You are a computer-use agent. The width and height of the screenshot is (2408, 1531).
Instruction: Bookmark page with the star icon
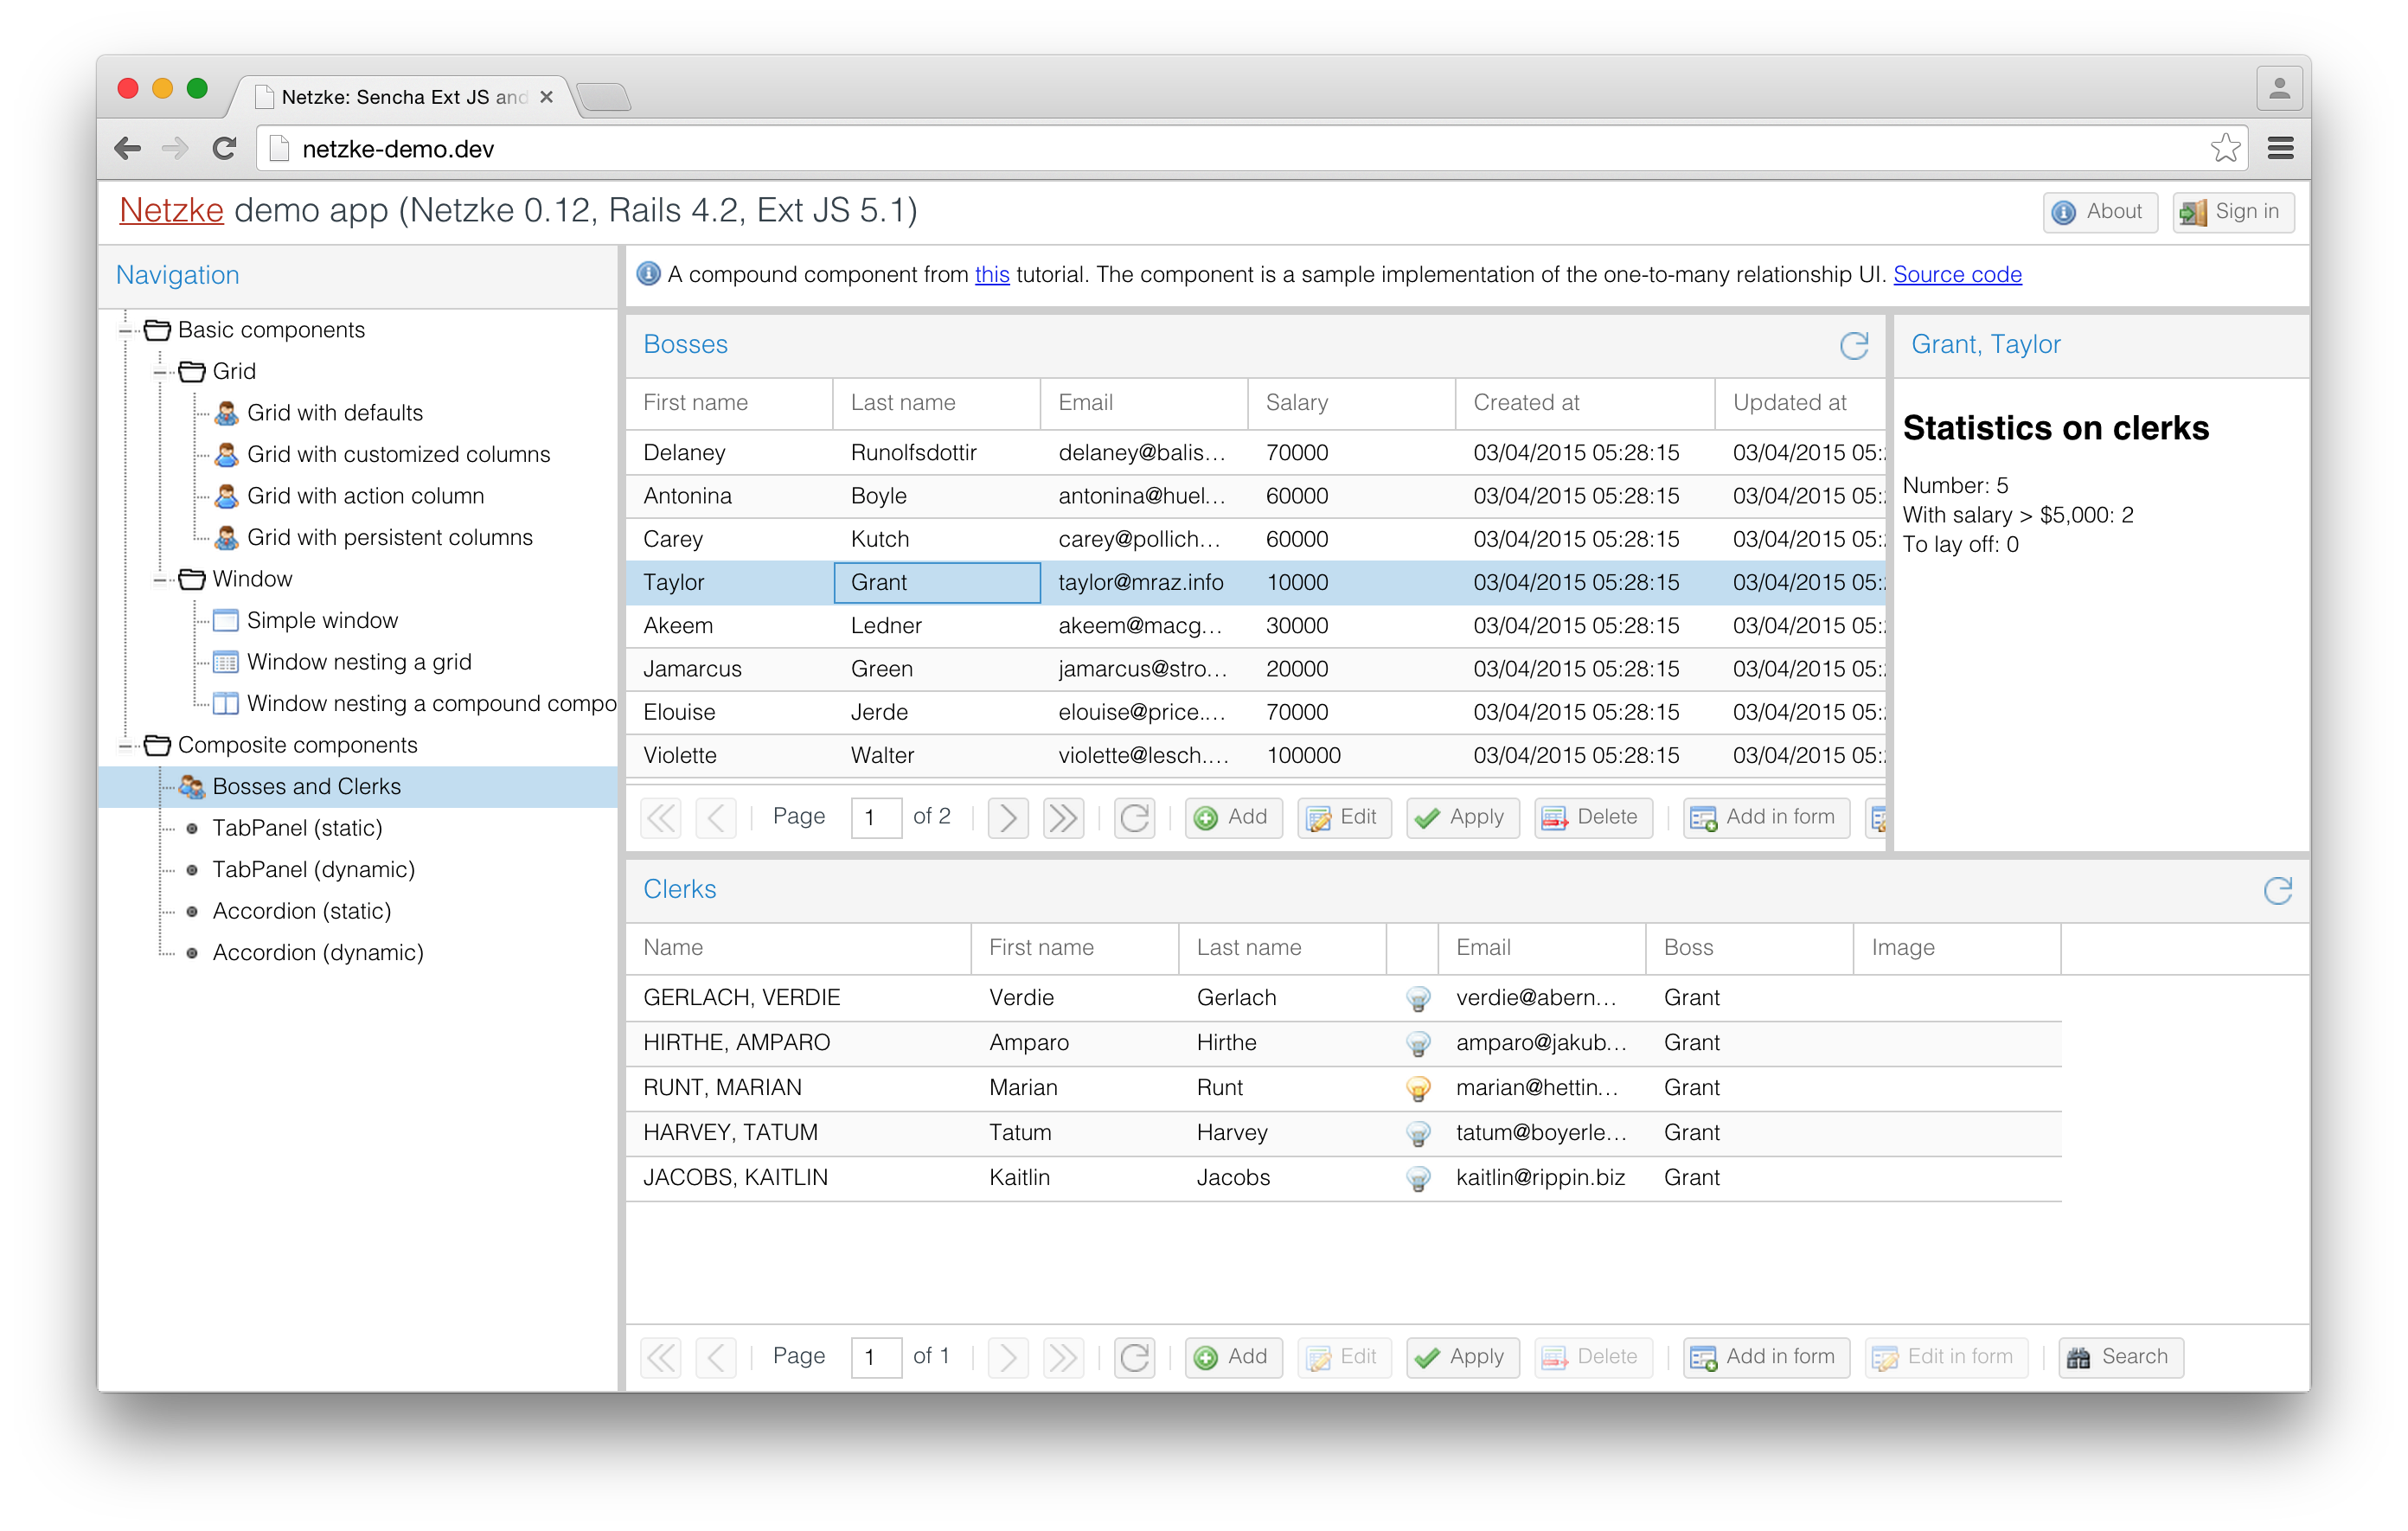[x=2225, y=149]
